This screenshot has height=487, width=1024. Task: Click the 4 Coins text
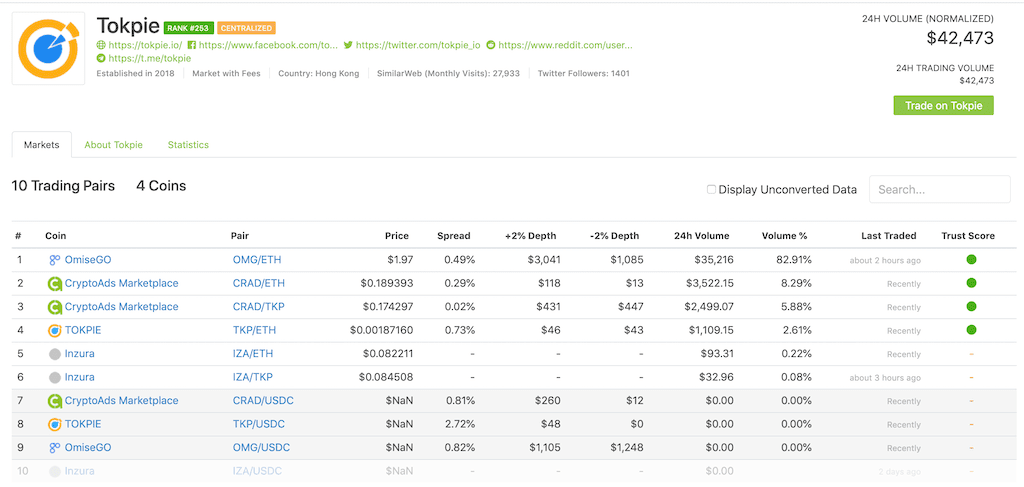click(161, 186)
